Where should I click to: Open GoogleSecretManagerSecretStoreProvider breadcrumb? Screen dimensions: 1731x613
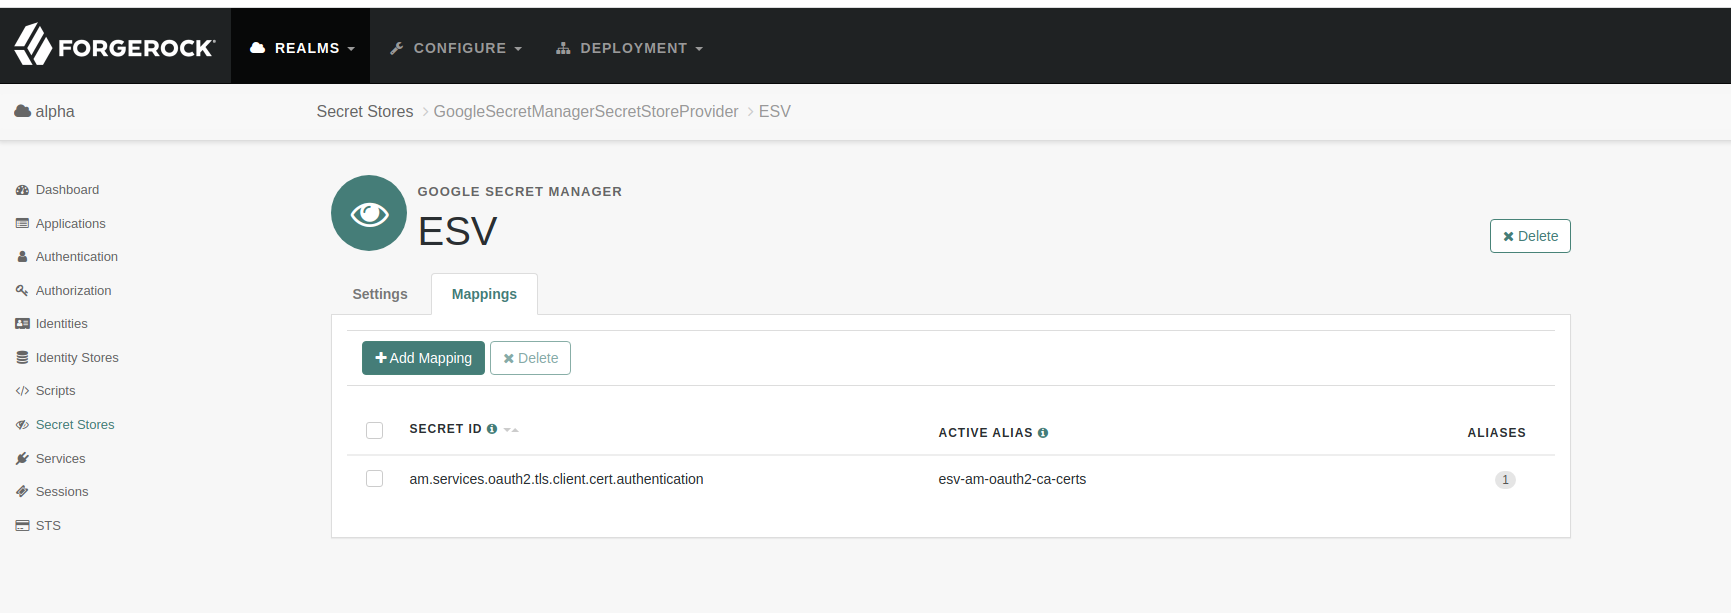(586, 111)
